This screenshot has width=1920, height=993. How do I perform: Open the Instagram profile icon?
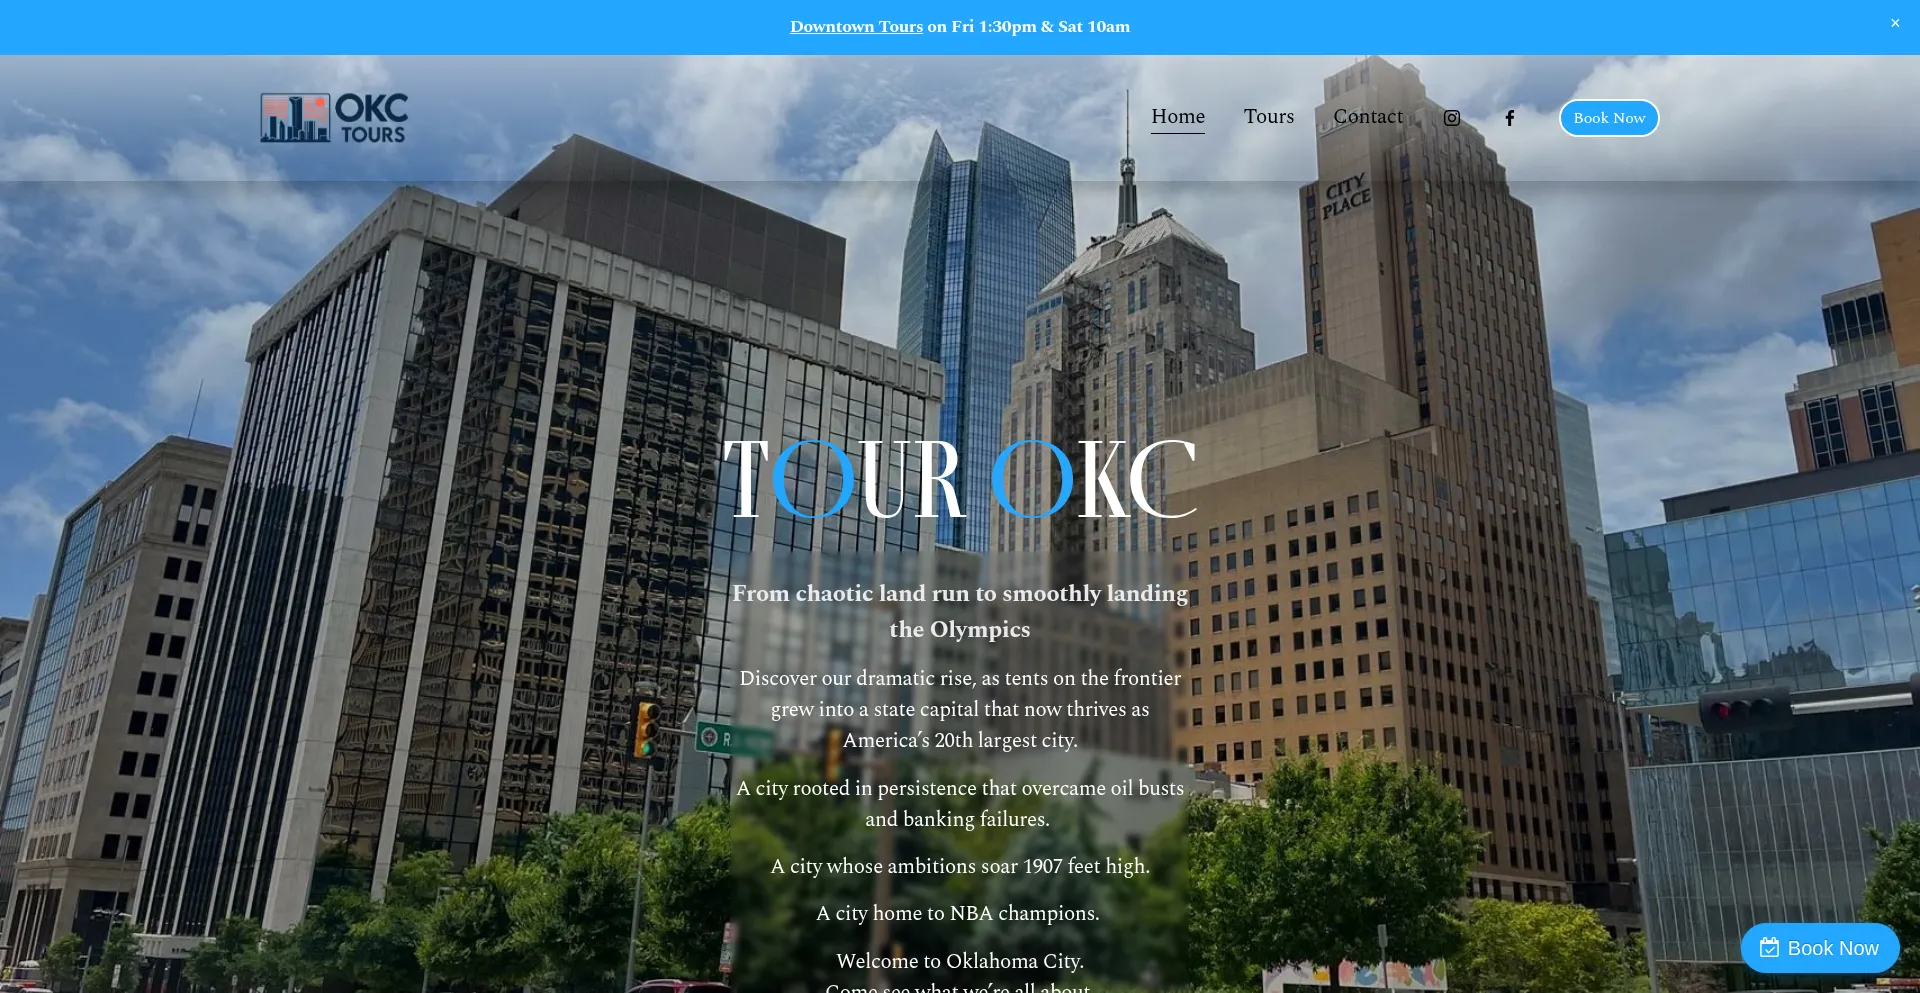1451,118
